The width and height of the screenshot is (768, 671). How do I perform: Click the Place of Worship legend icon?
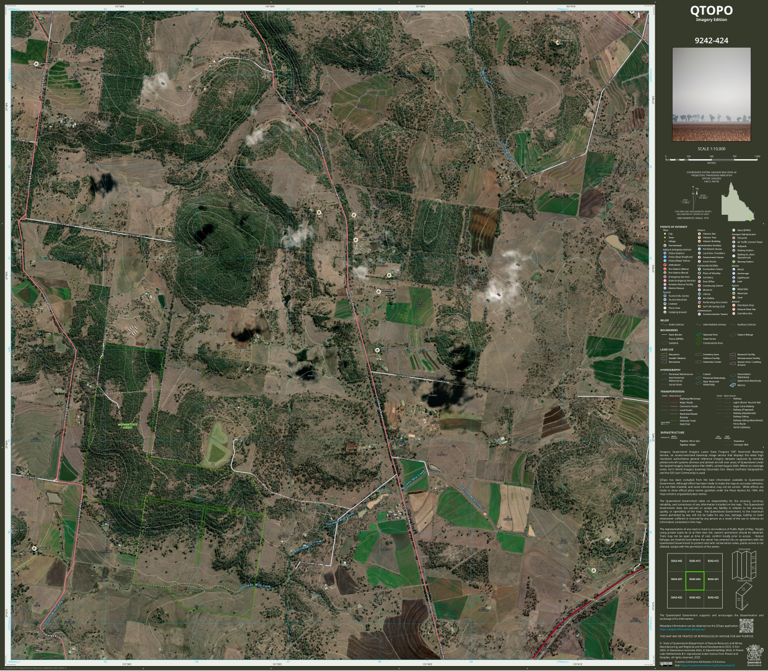[x=699, y=273]
